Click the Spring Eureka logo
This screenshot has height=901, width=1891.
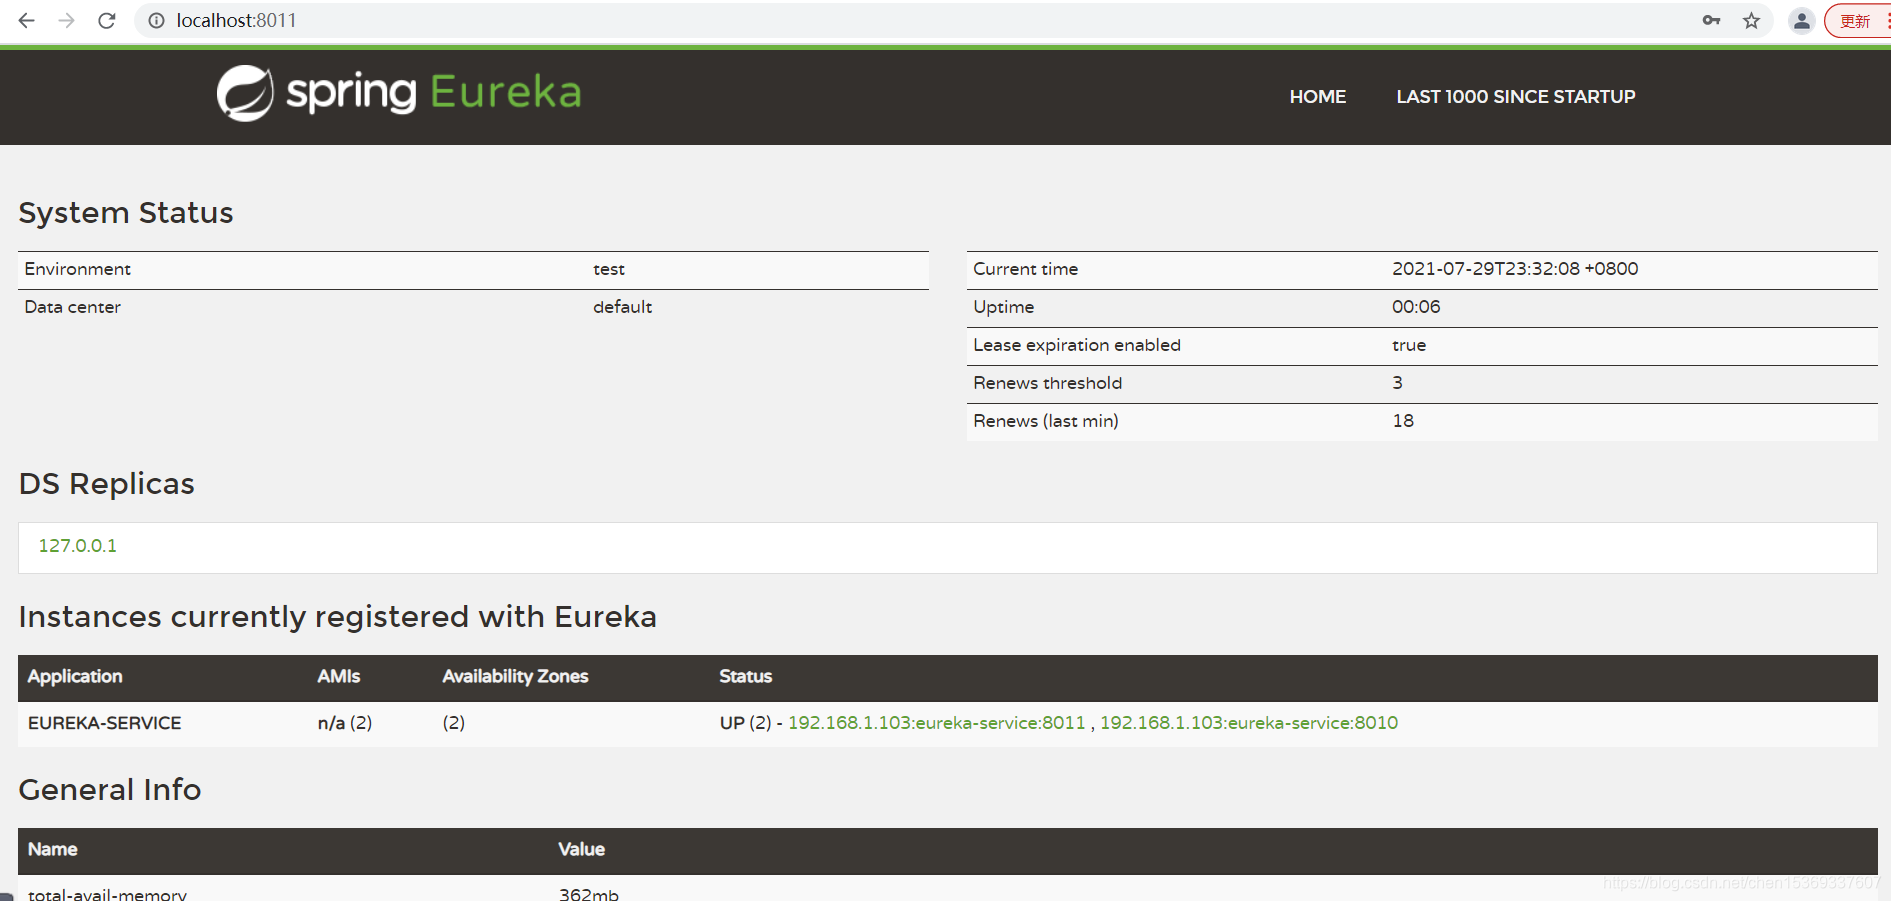(399, 93)
